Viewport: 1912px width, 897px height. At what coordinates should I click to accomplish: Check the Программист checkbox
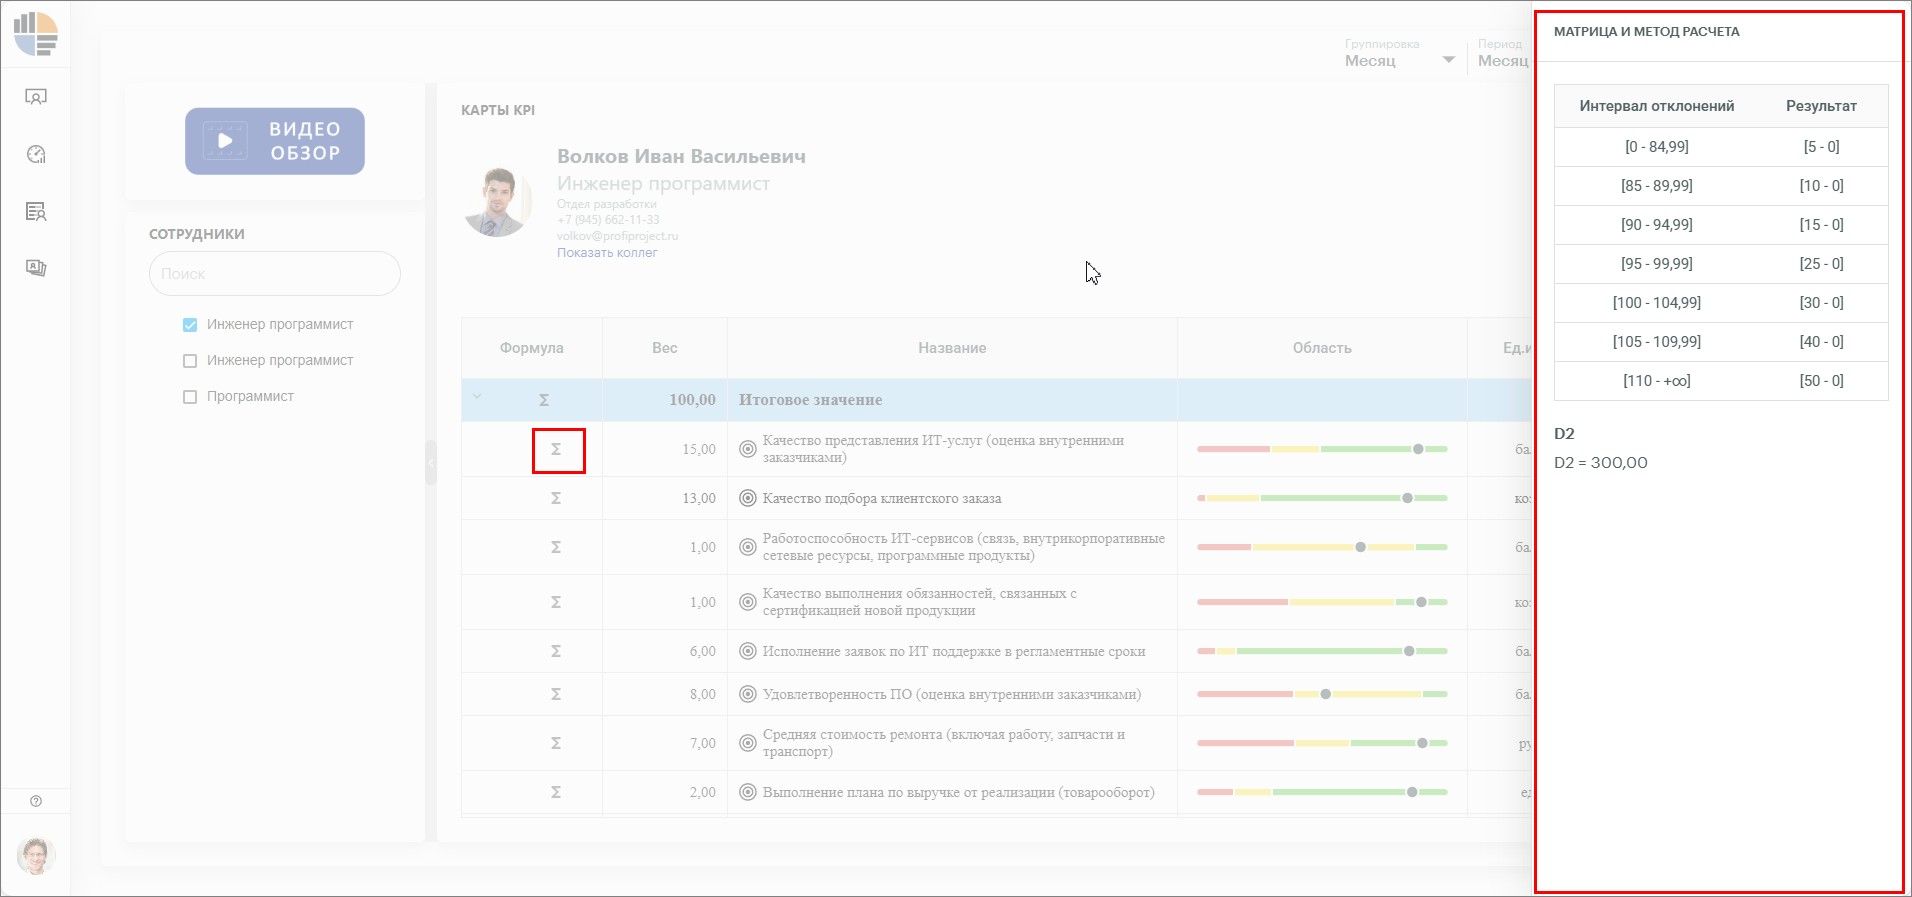click(x=190, y=397)
